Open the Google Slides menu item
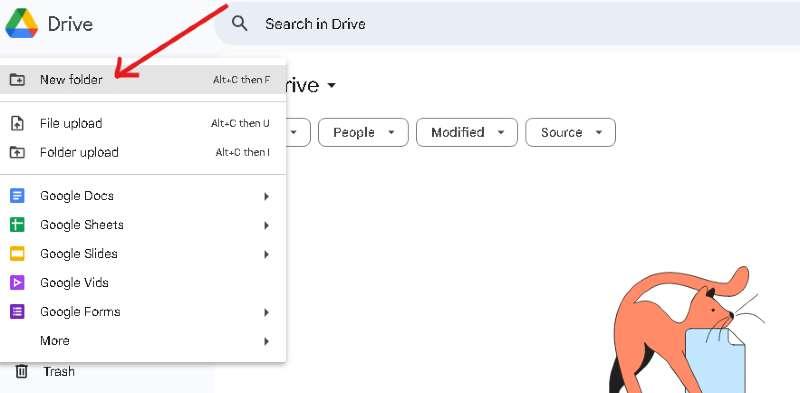 pos(143,254)
